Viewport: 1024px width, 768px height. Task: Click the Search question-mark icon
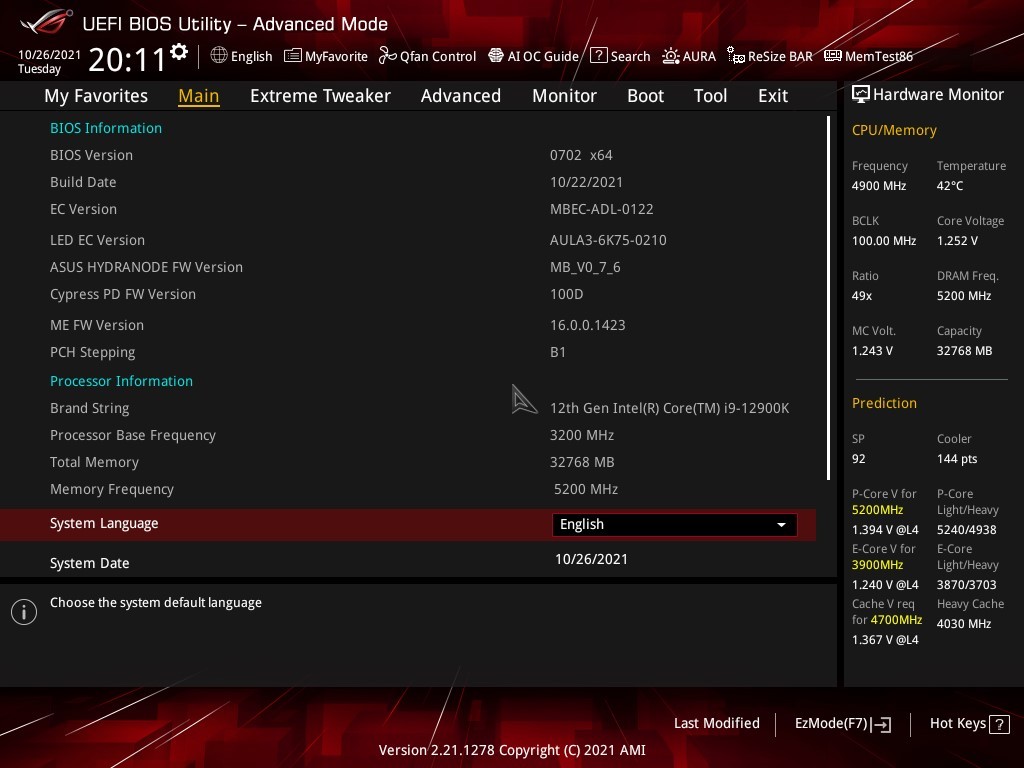pos(598,56)
